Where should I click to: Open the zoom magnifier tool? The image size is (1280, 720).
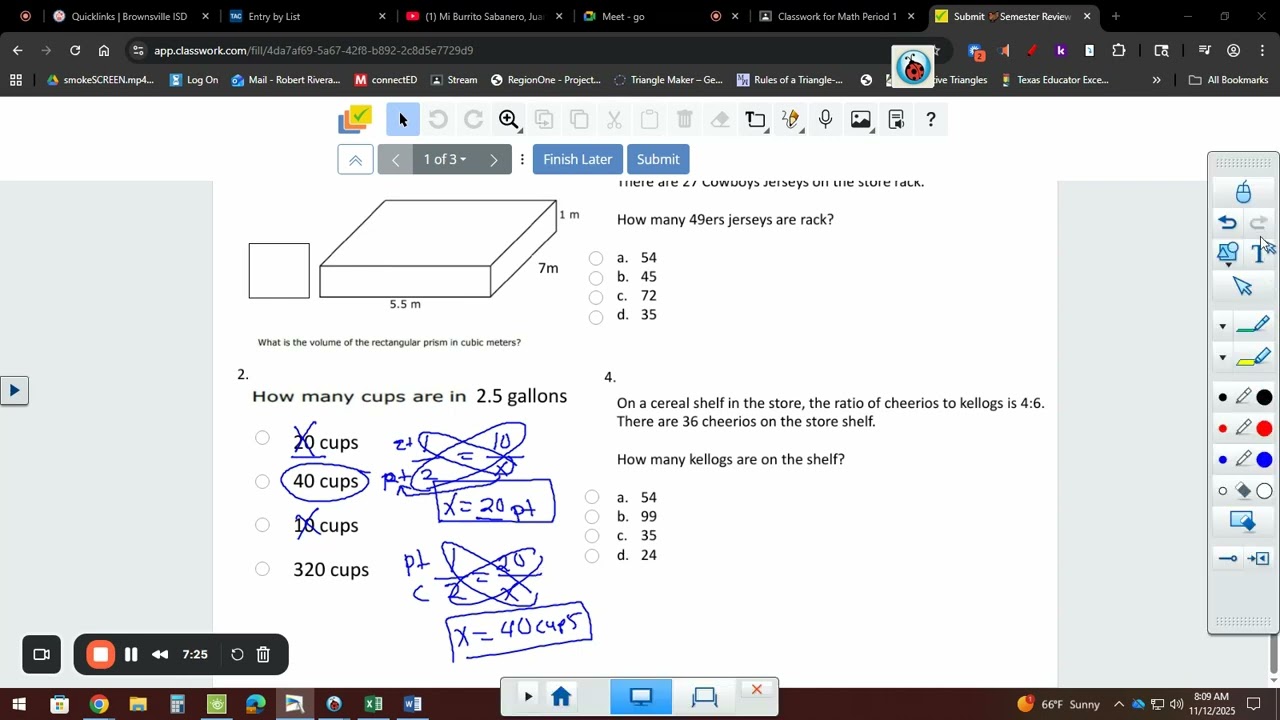pos(509,120)
